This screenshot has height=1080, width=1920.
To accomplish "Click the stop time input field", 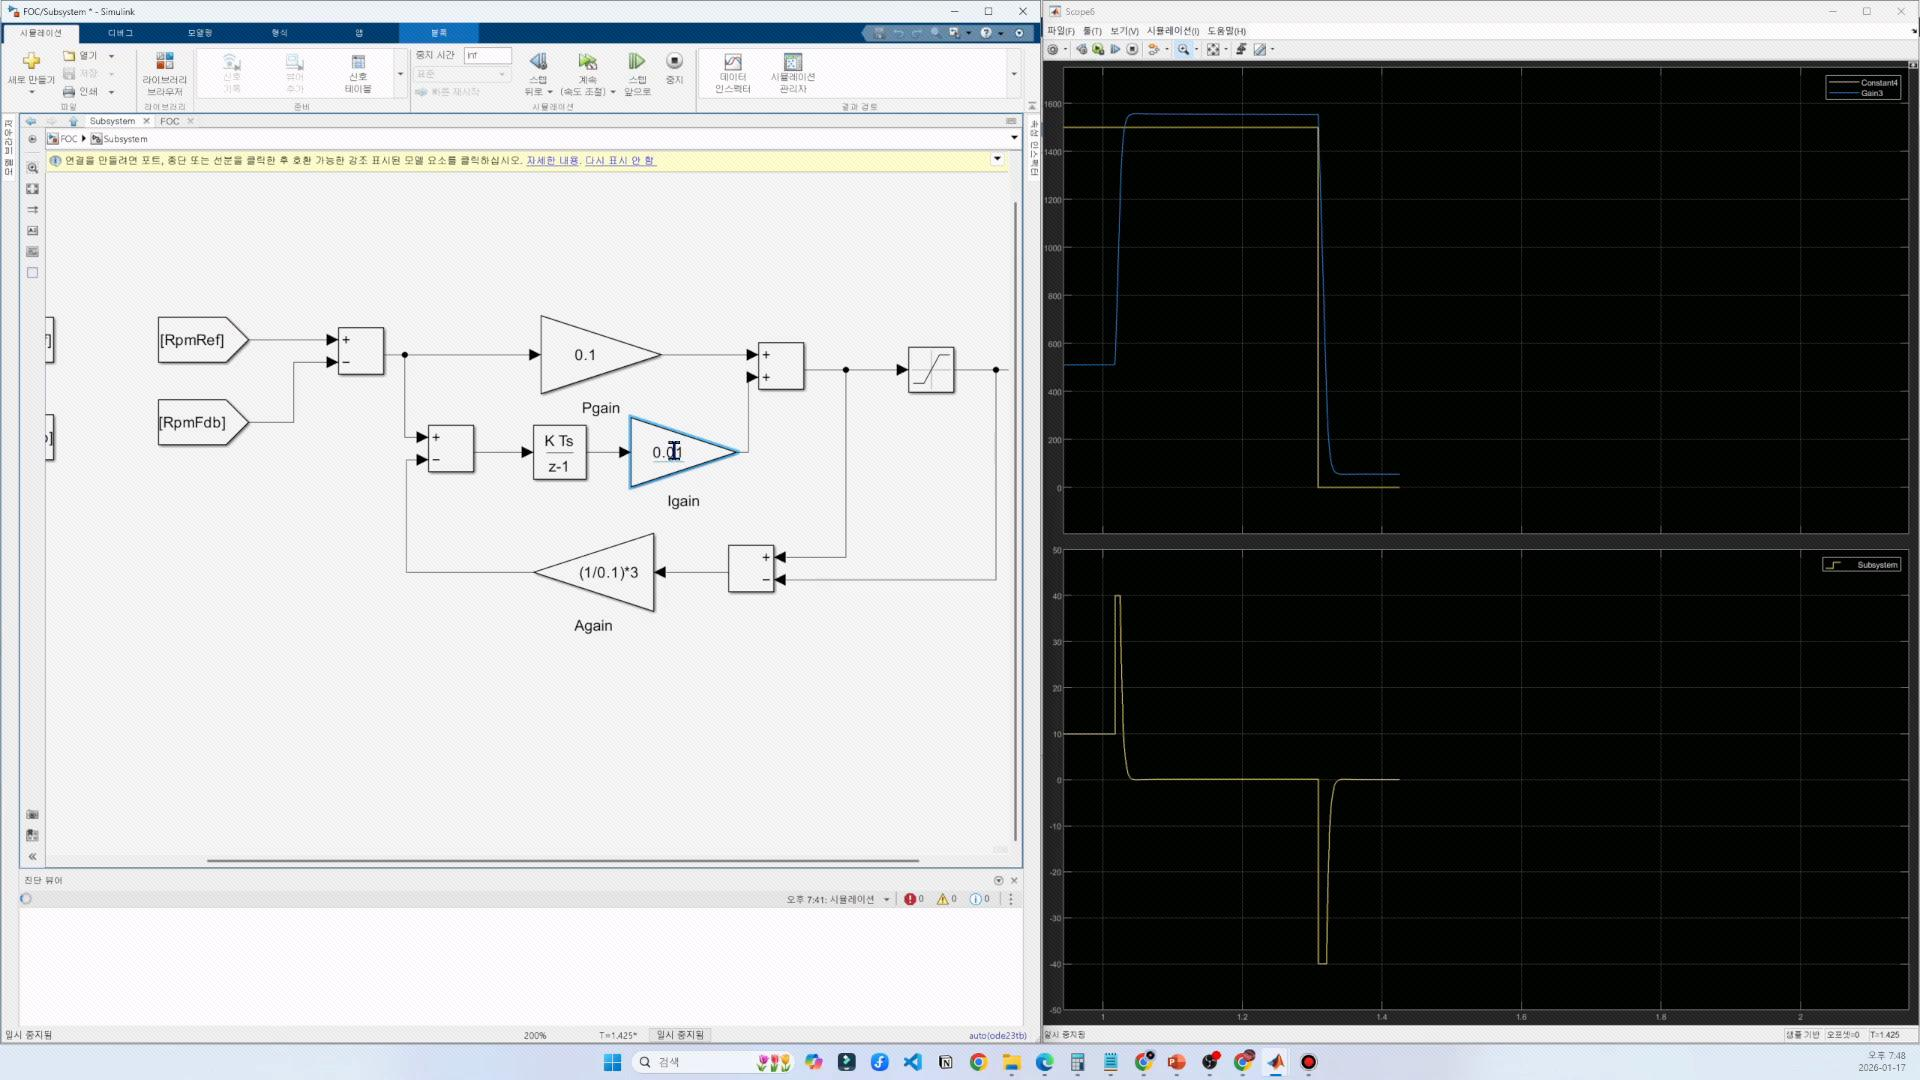I will (x=488, y=56).
